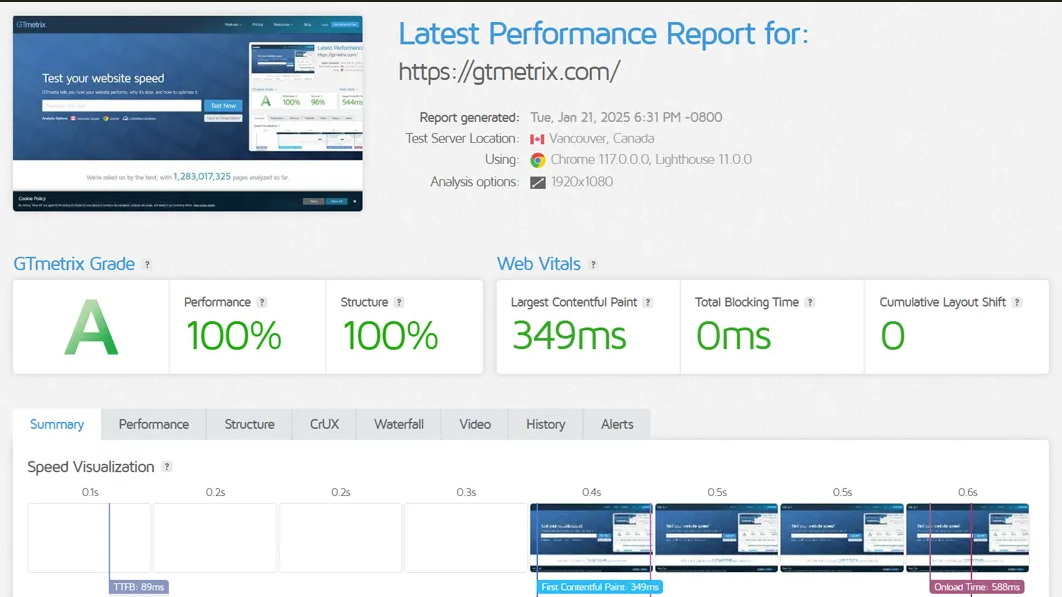Click the 0.6s filmstrip frame
The width and height of the screenshot is (1062, 597).
click(967, 537)
